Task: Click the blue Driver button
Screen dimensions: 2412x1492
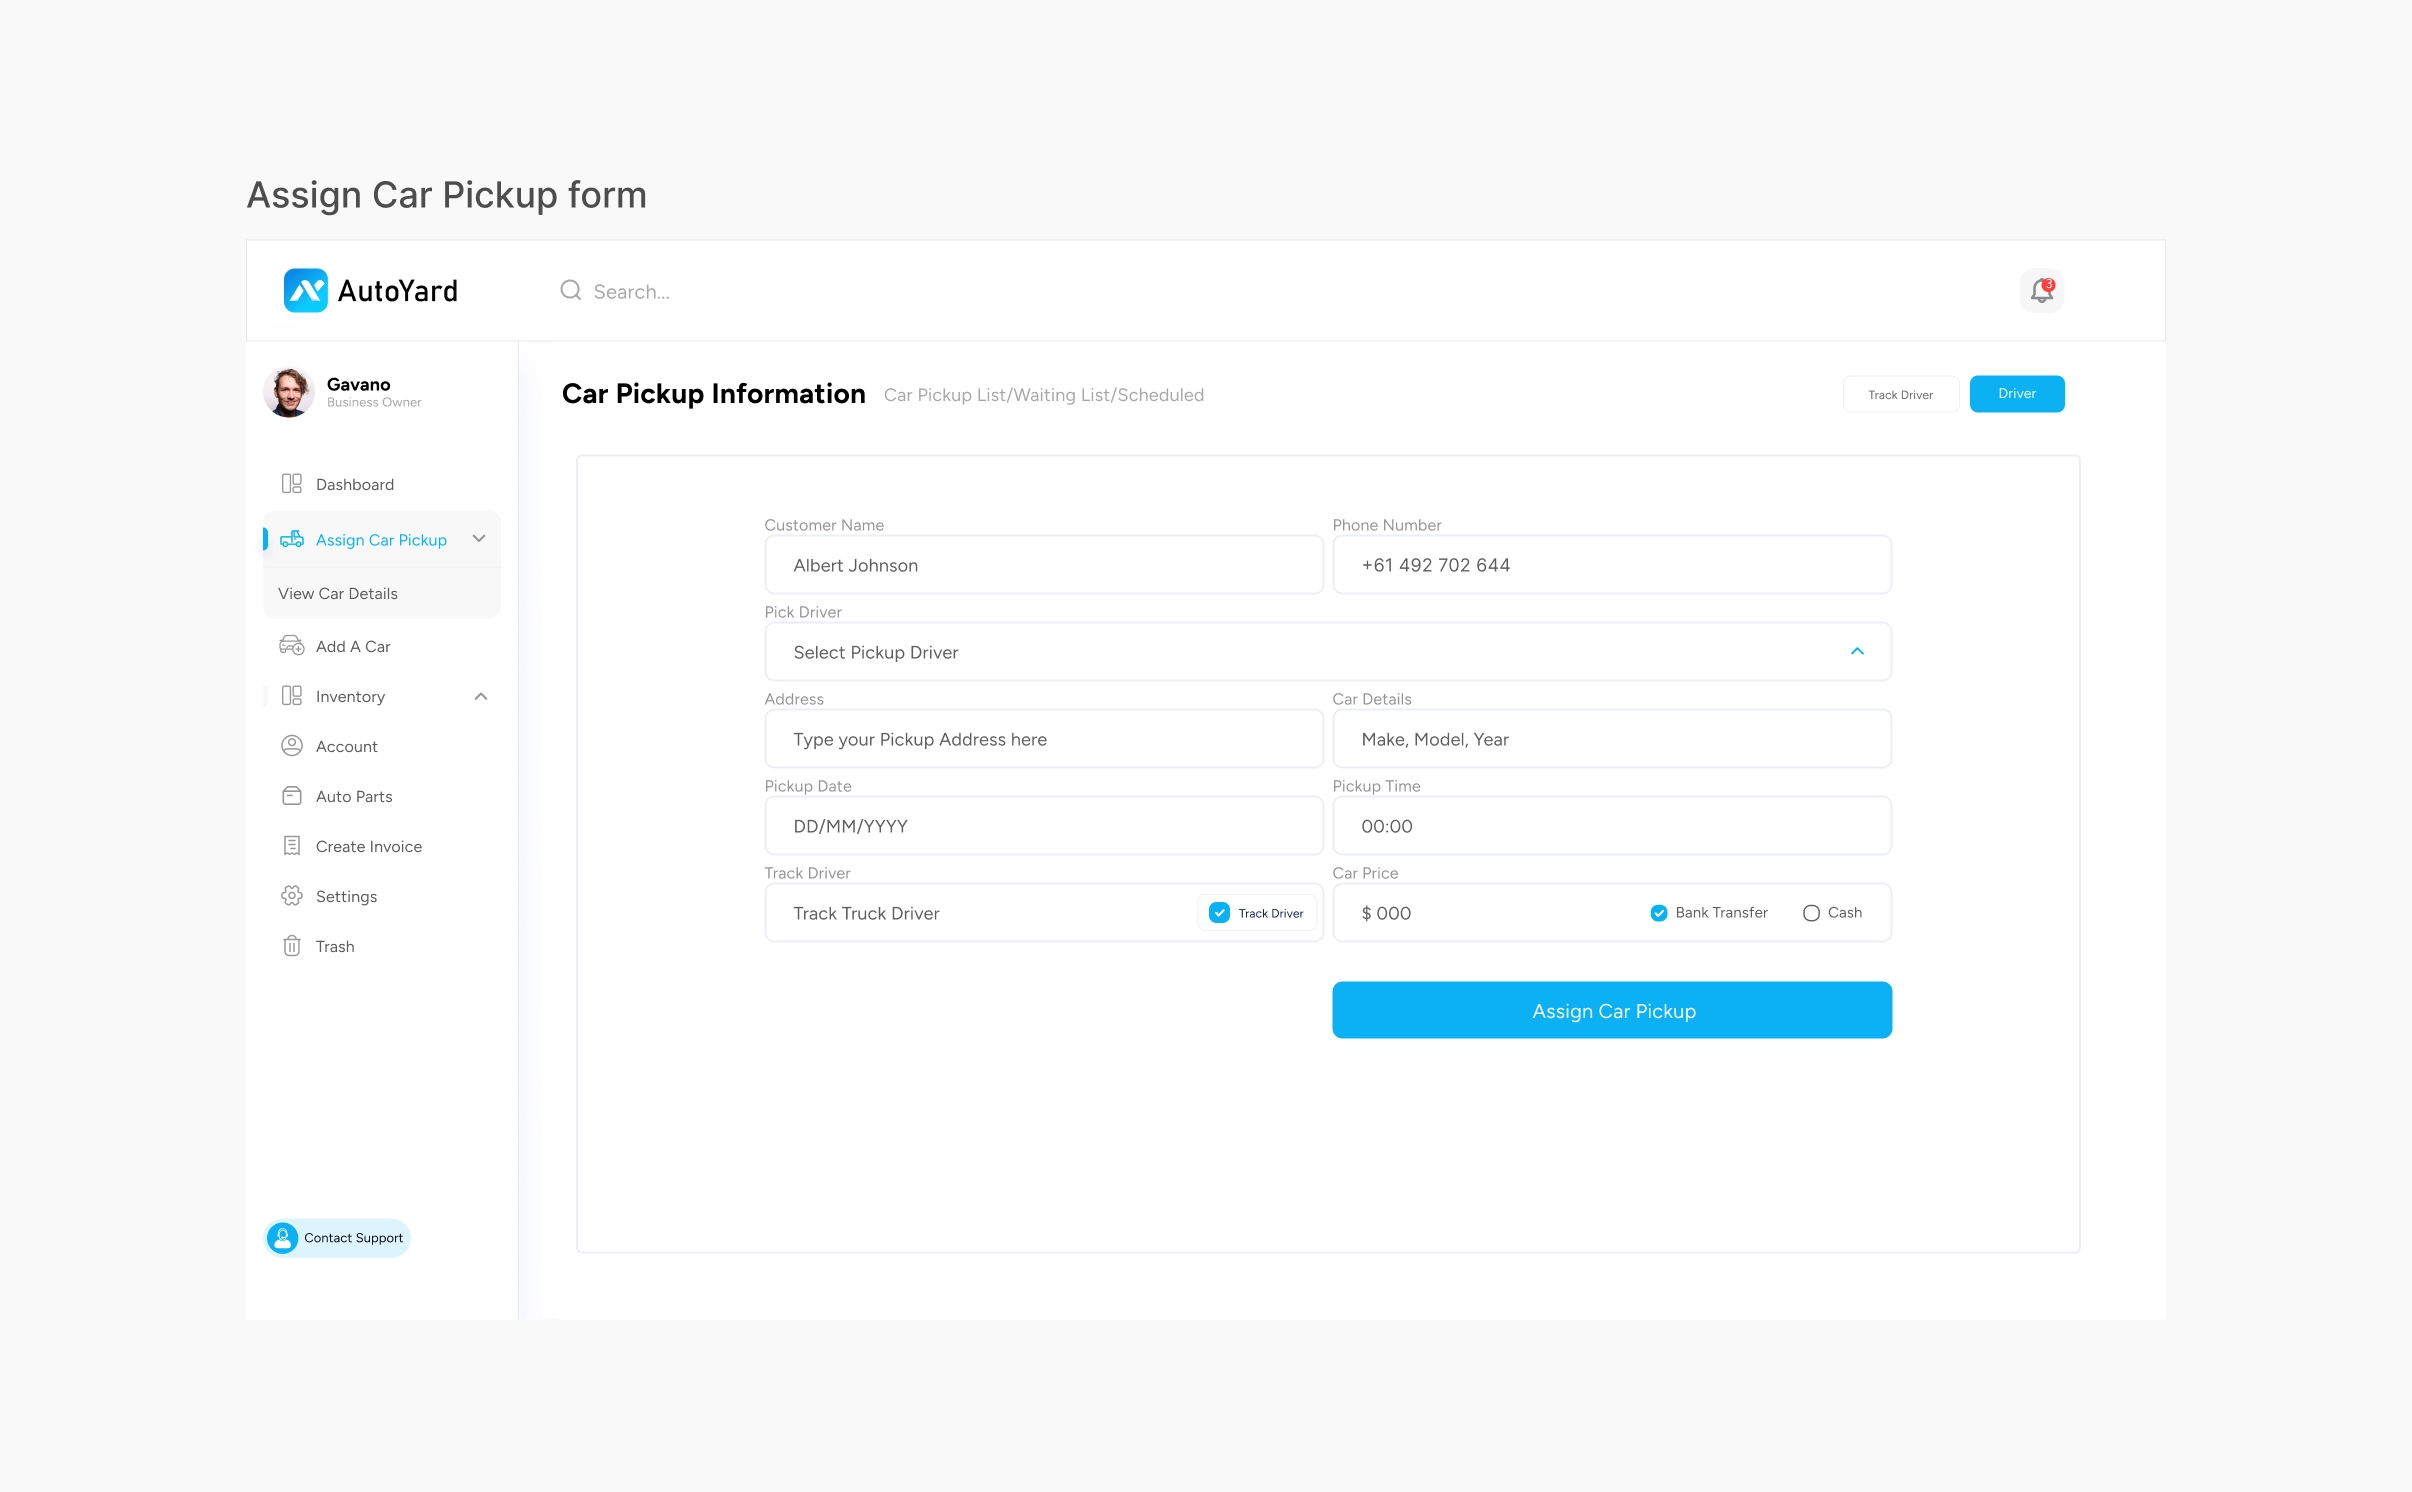Action: click(x=2017, y=394)
